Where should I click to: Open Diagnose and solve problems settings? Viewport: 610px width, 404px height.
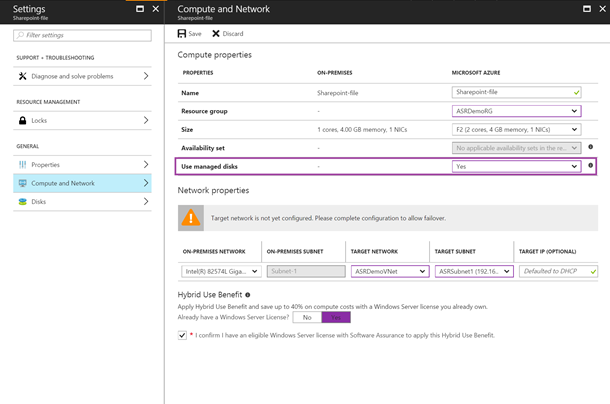click(x=82, y=76)
